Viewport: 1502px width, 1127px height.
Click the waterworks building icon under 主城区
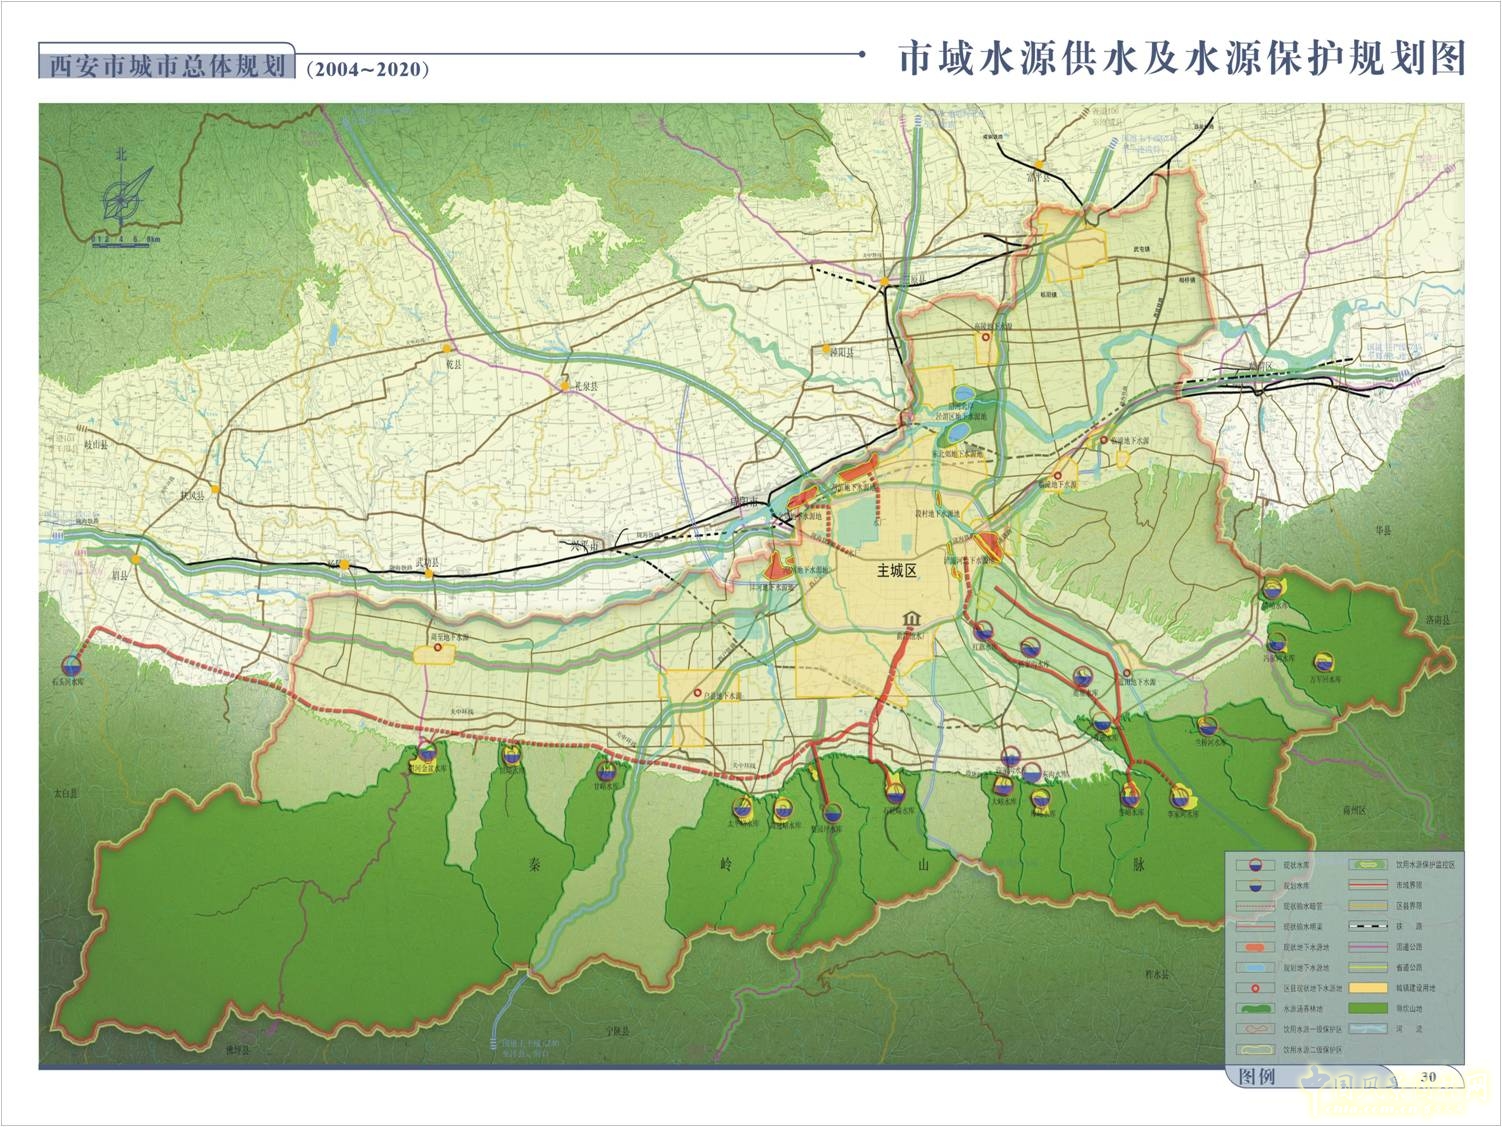(x=911, y=618)
